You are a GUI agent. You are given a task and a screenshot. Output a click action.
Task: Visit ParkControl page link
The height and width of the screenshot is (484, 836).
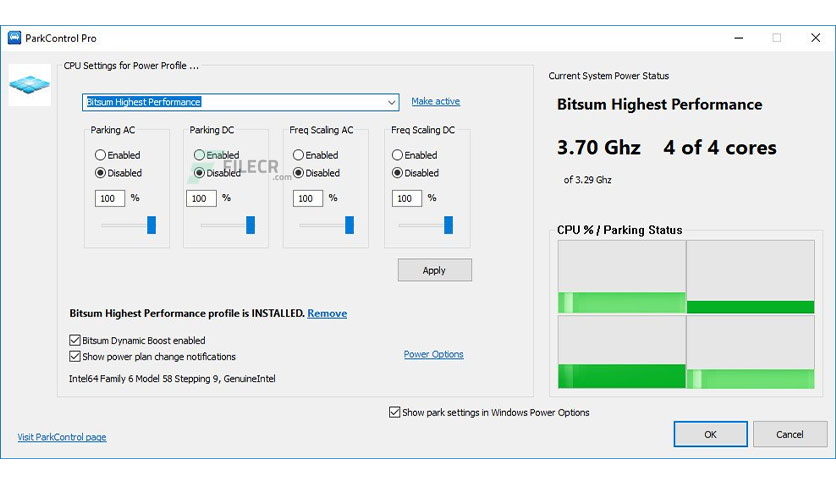point(62,437)
